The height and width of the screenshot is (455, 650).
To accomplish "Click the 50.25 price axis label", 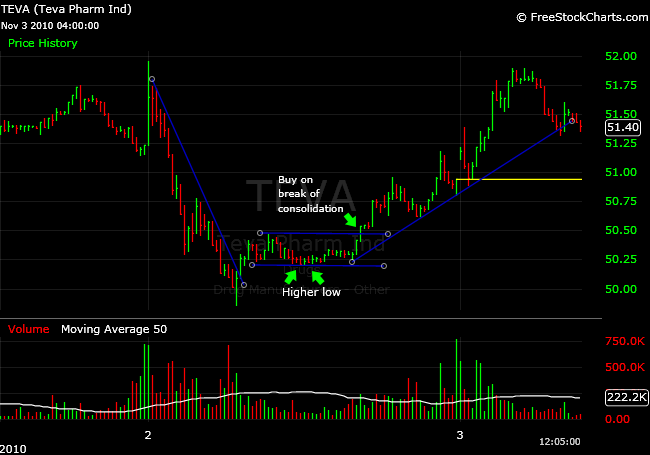I will tap(621, 259).
